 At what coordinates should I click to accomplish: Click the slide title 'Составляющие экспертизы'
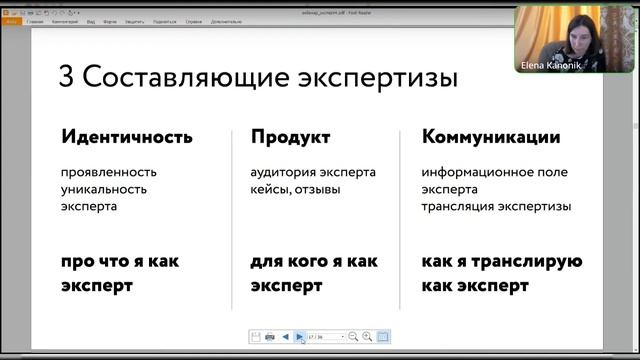coord(270,77)
